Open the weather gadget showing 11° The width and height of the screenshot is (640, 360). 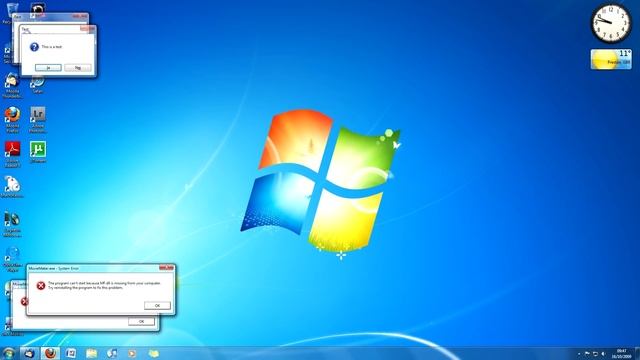point(611,59)
